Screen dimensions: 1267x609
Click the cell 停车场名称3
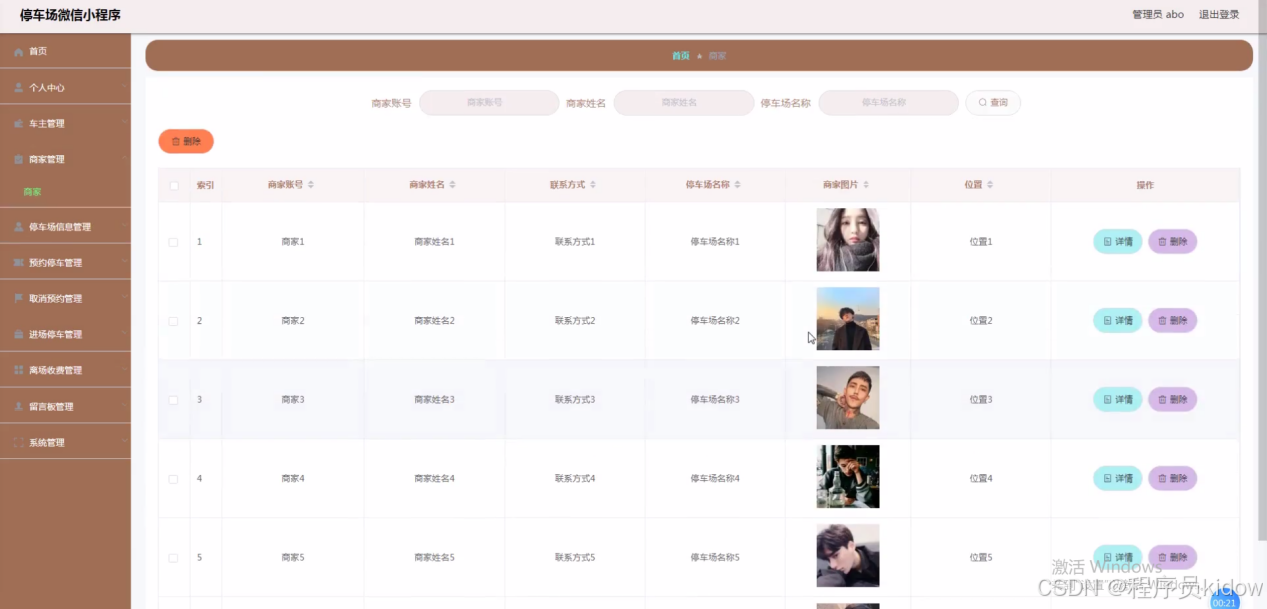pos(715,400)
